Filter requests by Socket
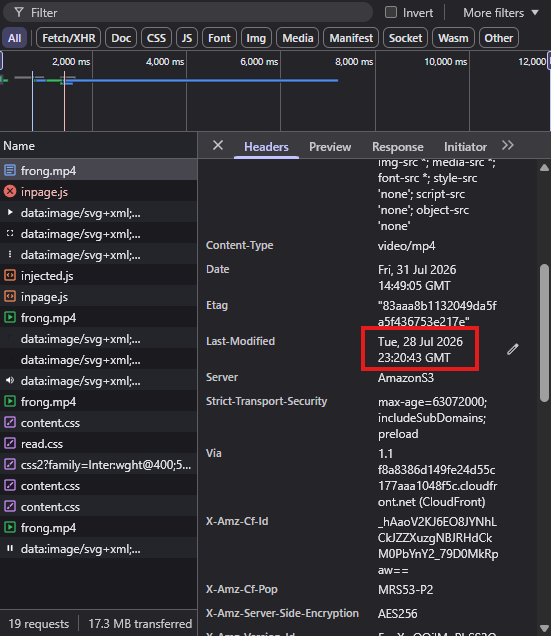The width and height of the screenshot is (551, 636). (x=405, y=38)
